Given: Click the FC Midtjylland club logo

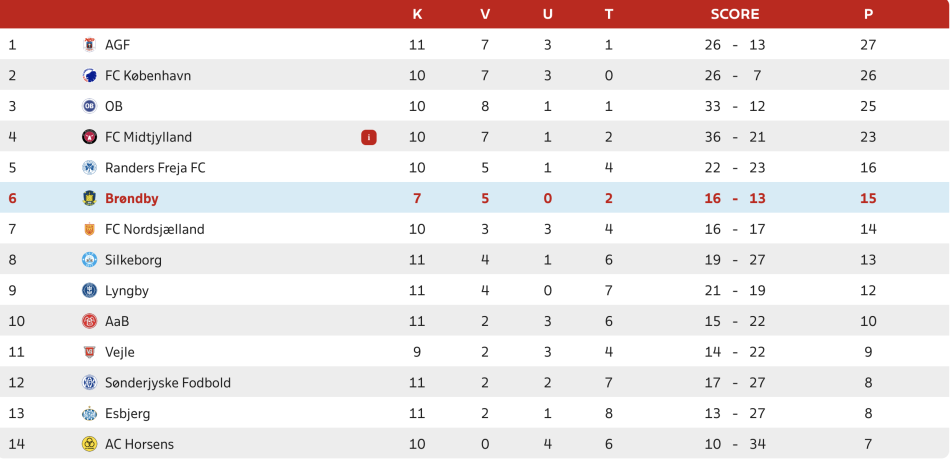Looking at the screenshot, I should coord(89,137).
